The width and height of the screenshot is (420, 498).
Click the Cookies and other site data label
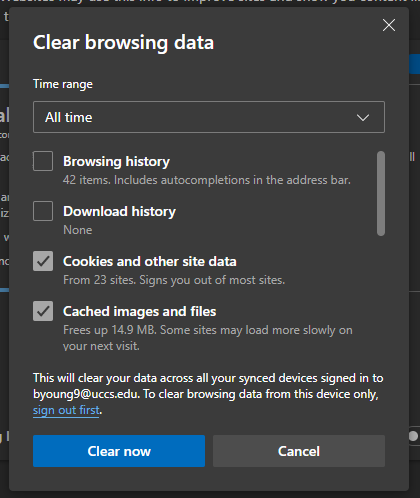pyautogui.click(x=150, y=261)
